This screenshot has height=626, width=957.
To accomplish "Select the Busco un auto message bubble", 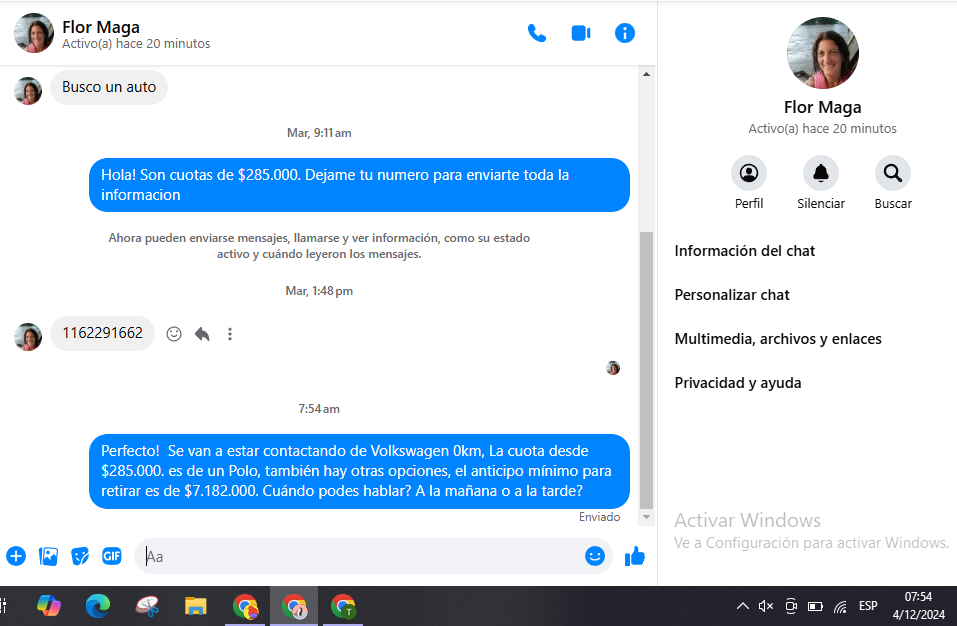I will 109,87.
